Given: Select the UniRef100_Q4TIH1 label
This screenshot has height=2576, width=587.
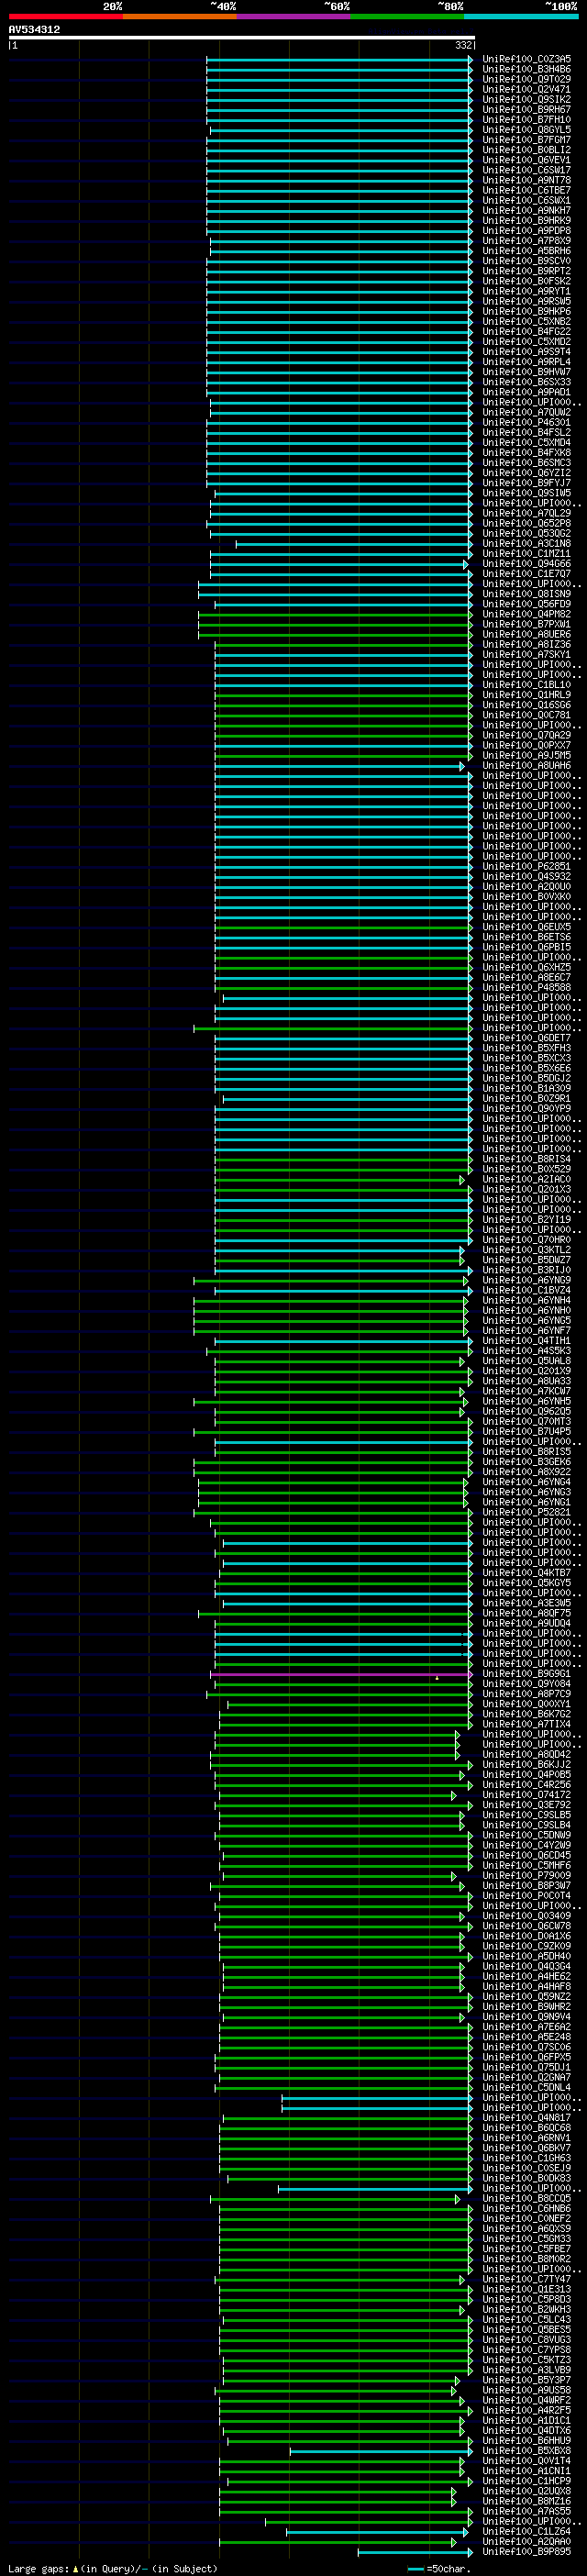Looking at the screenshot, I should point(527,1341).
